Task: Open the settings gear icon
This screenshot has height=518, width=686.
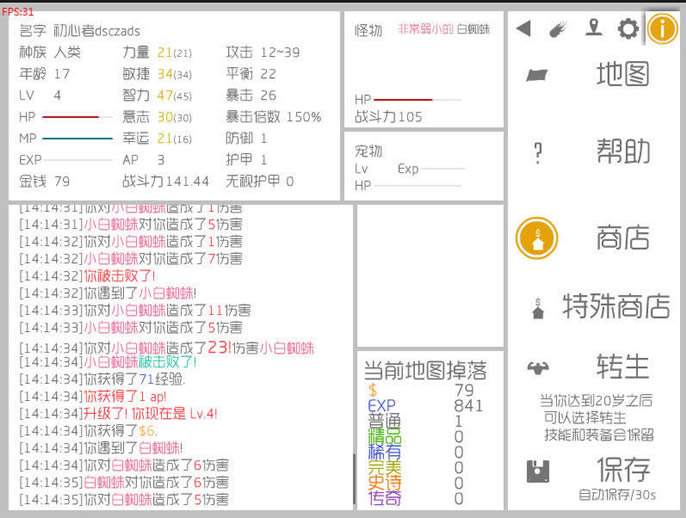Action: tap(628, 29)
